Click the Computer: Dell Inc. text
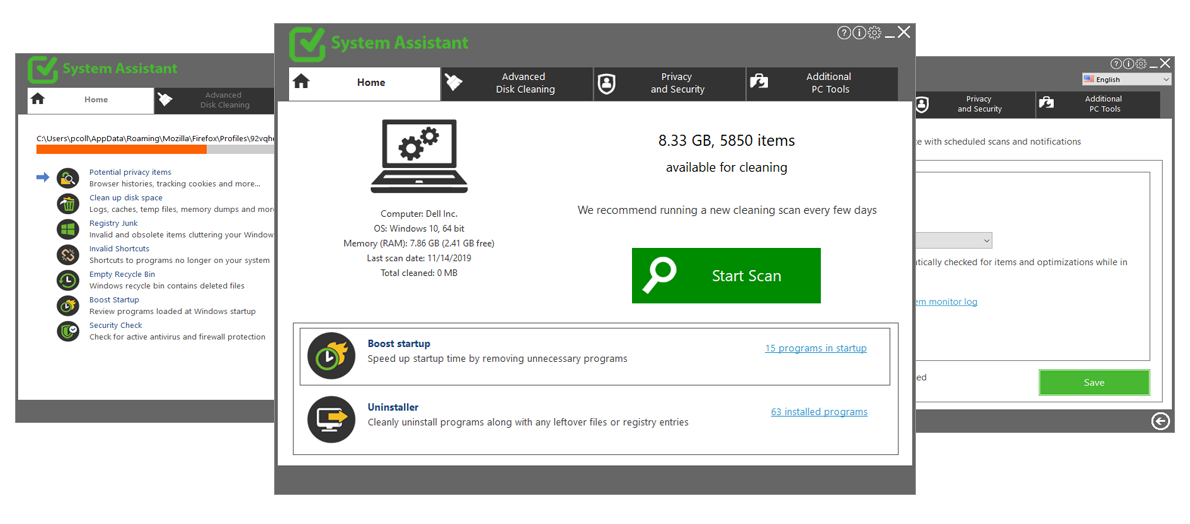Viewport: 1190px width, 524px height. pyautogui.click(x=419, y=214)
